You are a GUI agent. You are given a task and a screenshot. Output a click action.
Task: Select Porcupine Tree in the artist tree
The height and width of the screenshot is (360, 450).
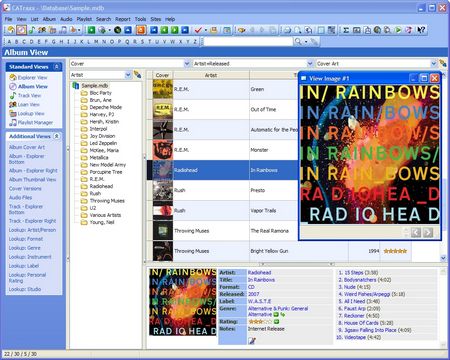coord(106,172)
